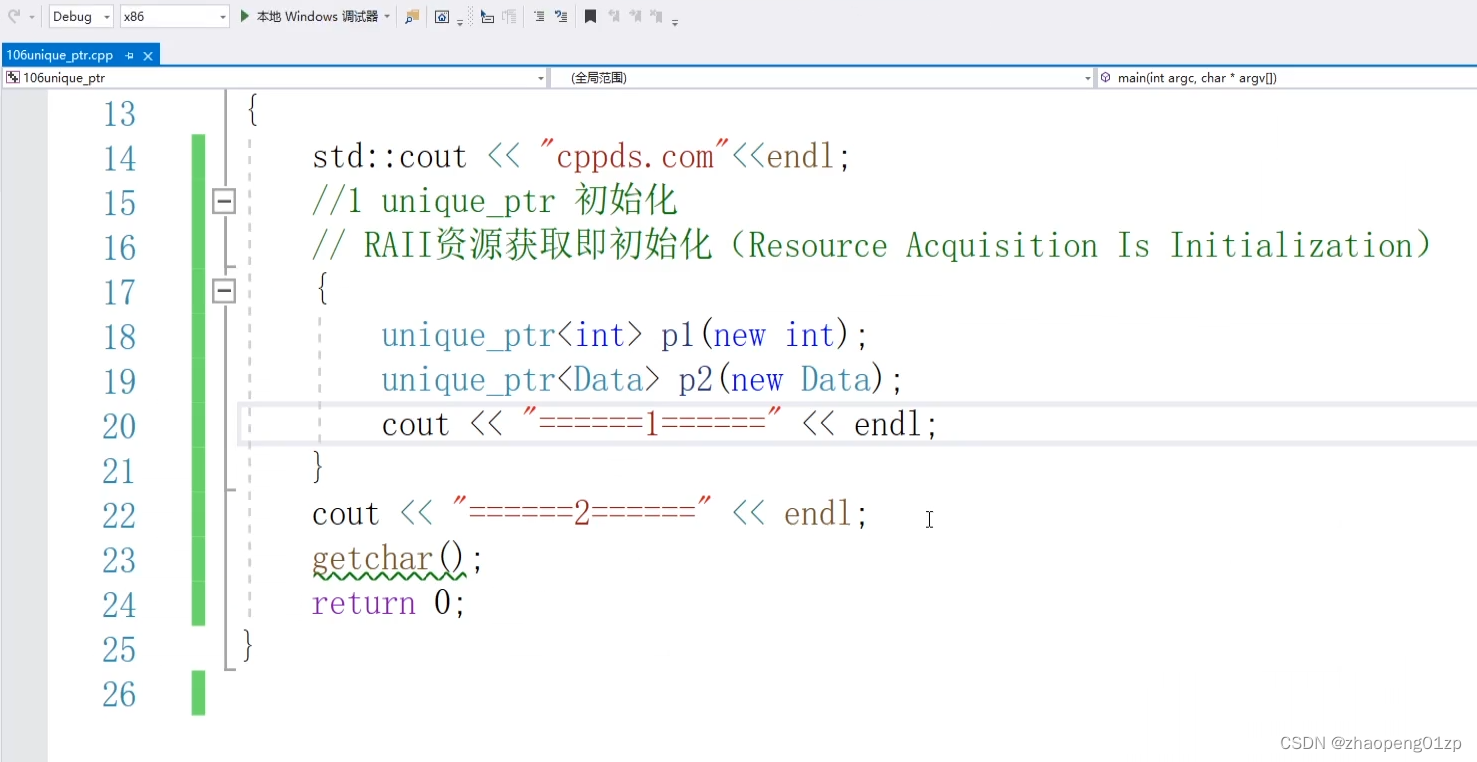
Task: Open the 全局范围 scope dropdown
Action: (x=822, y=77)
